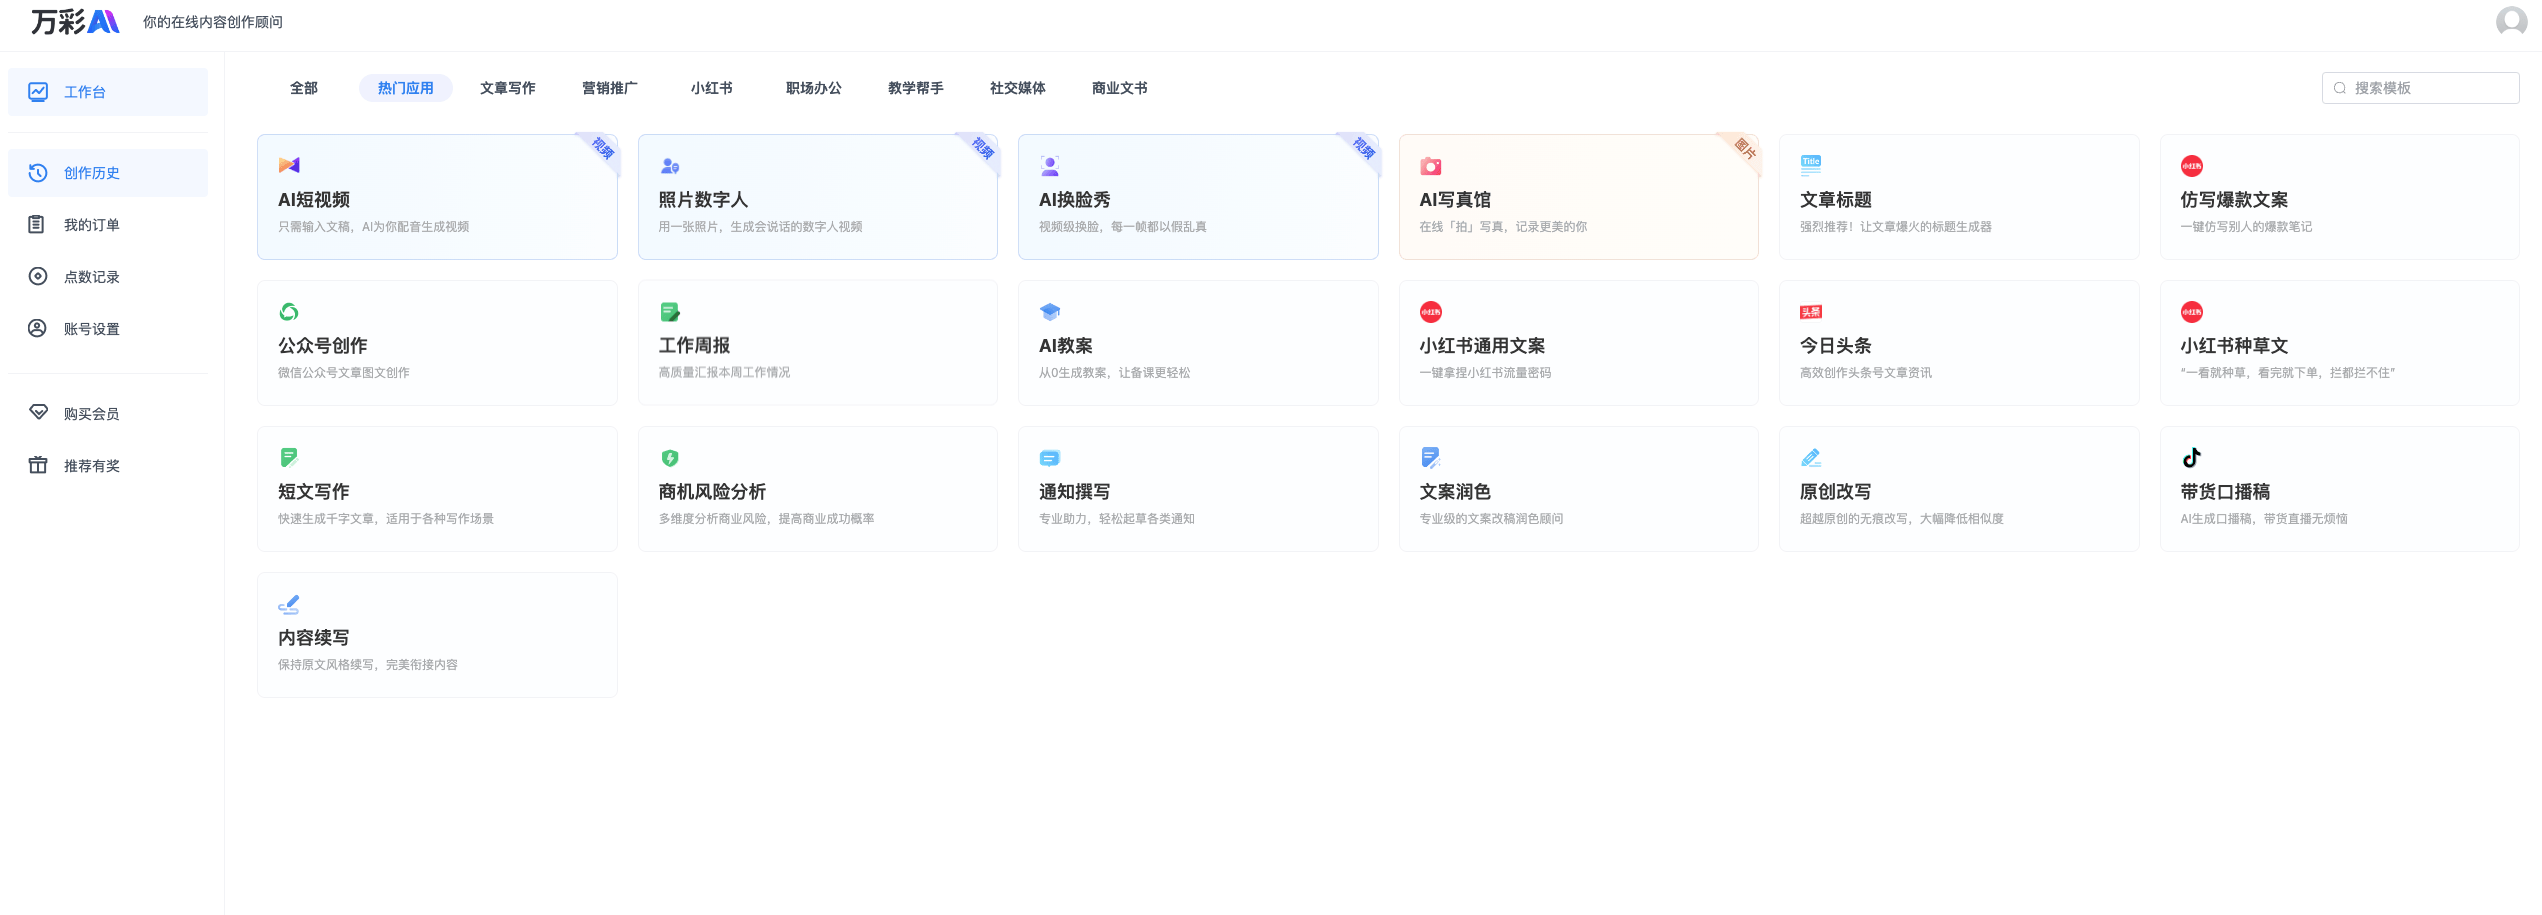This screenshot has width=2542, height=915.
Task: Click the 内容续写 pen icon
Action: tap(289, 604)
